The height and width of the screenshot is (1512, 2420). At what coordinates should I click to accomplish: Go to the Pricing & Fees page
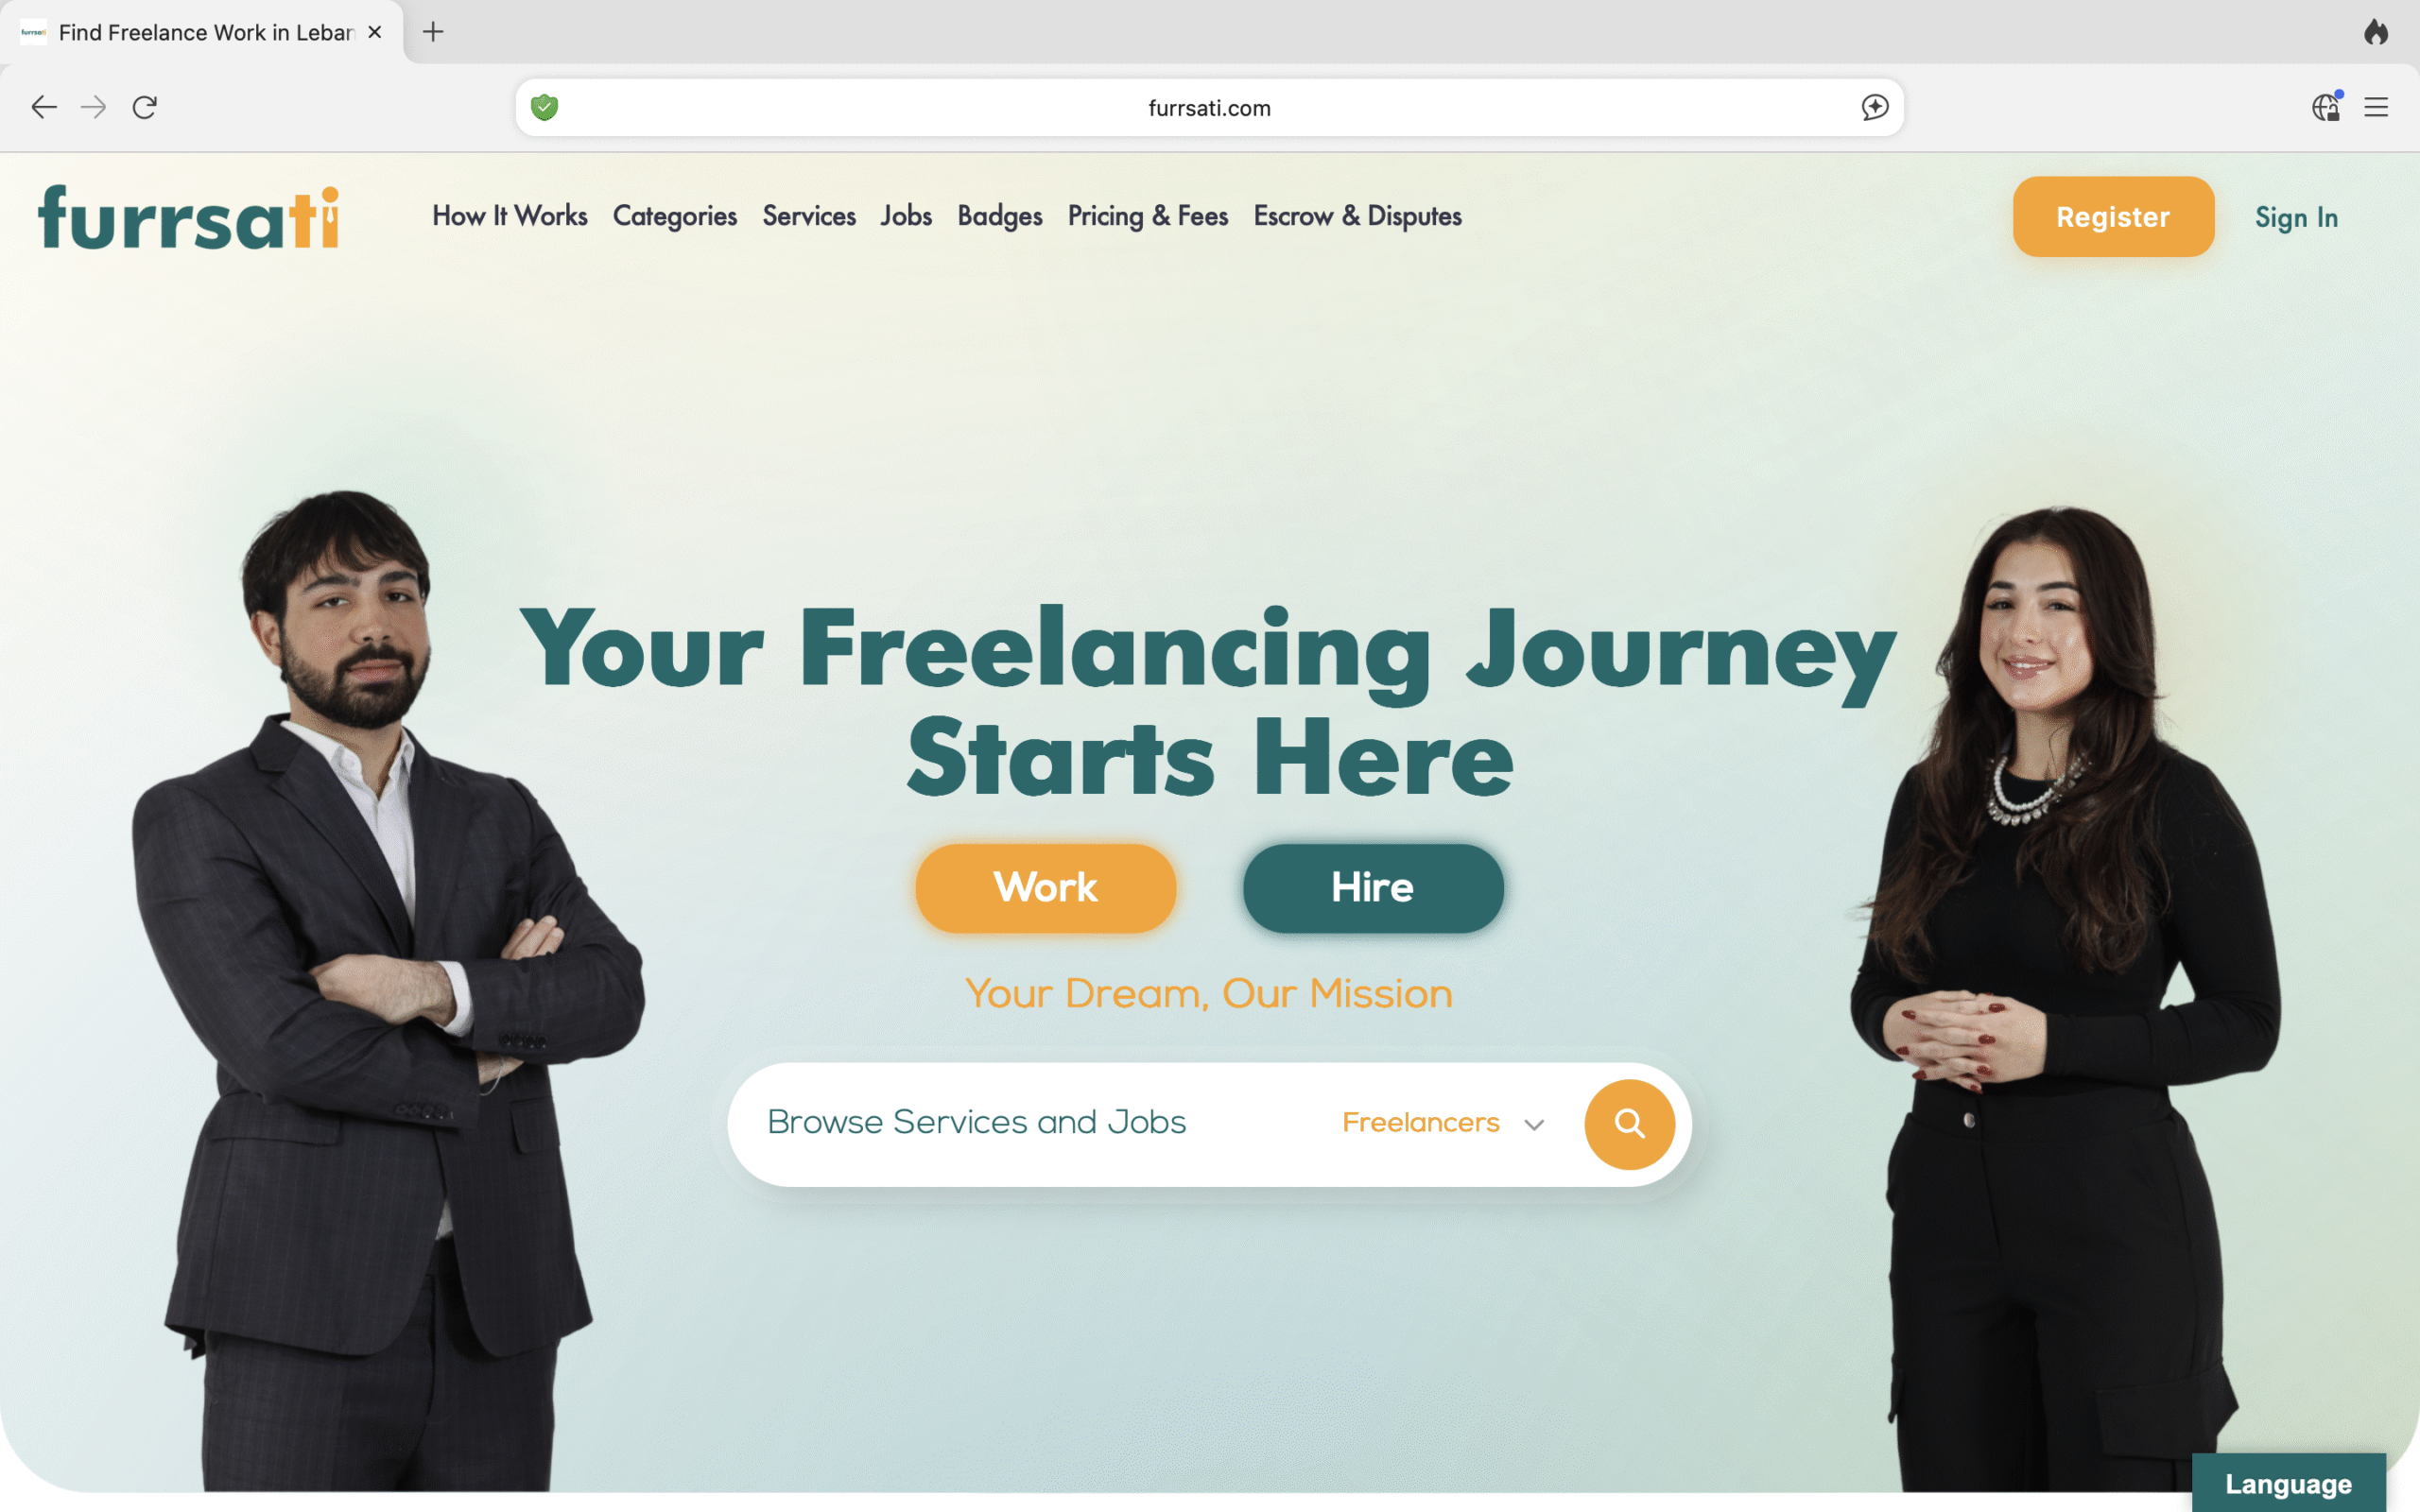coord(1147,216)
